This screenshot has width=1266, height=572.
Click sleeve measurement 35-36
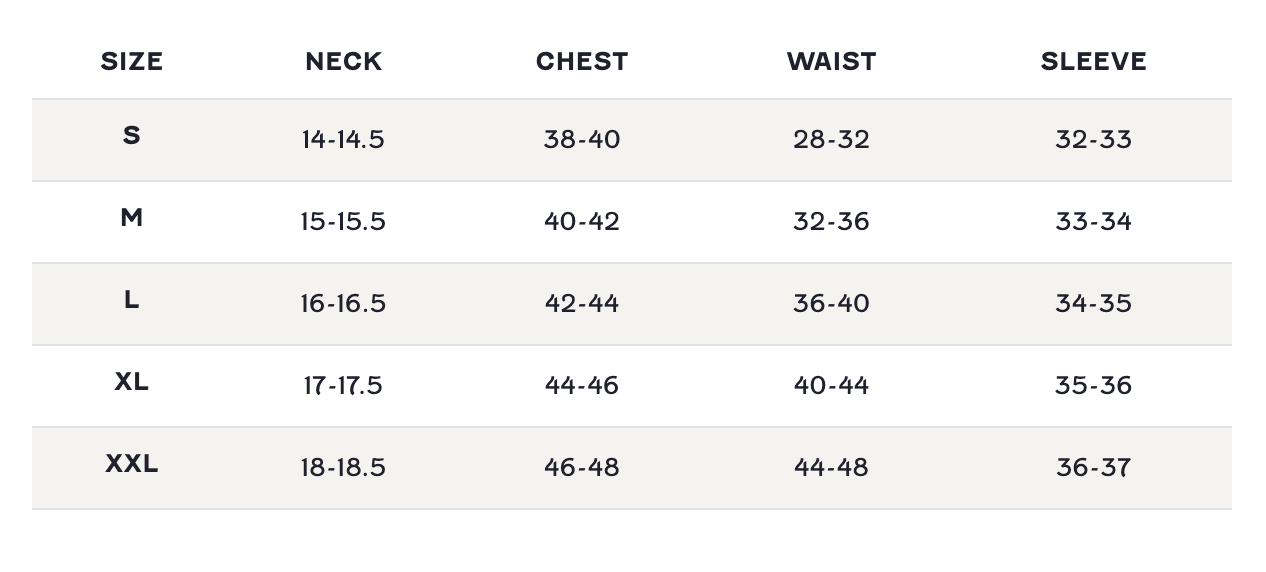coord(1093,385)
